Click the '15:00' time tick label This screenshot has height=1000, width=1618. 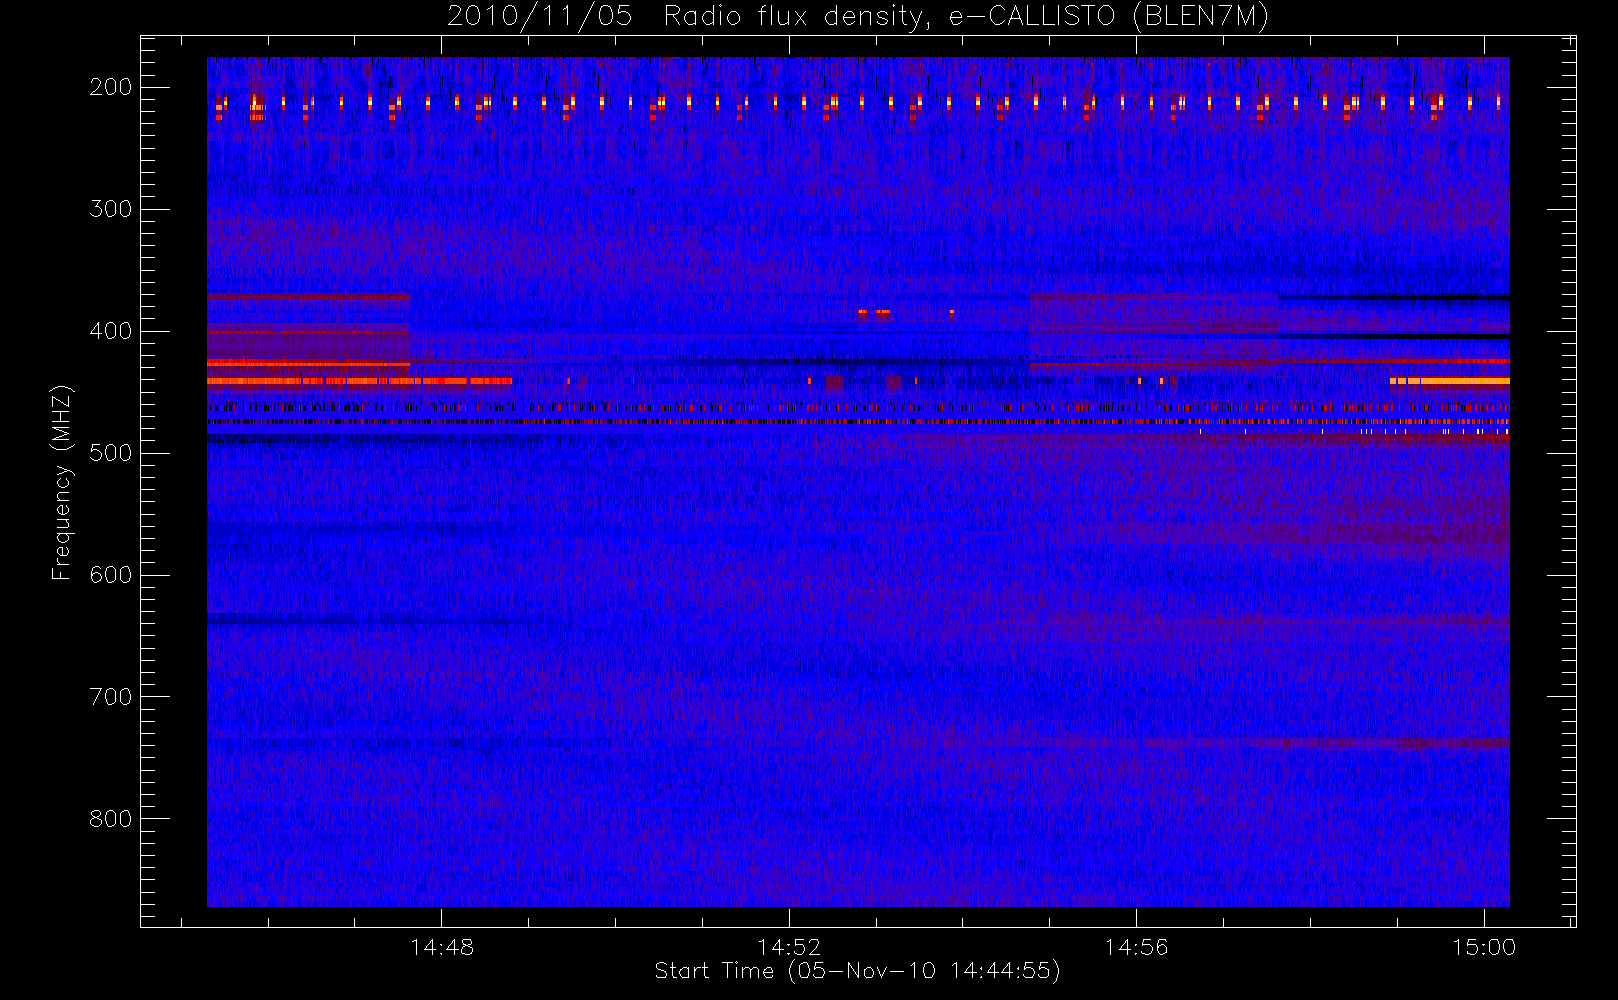coord(1484,947)
